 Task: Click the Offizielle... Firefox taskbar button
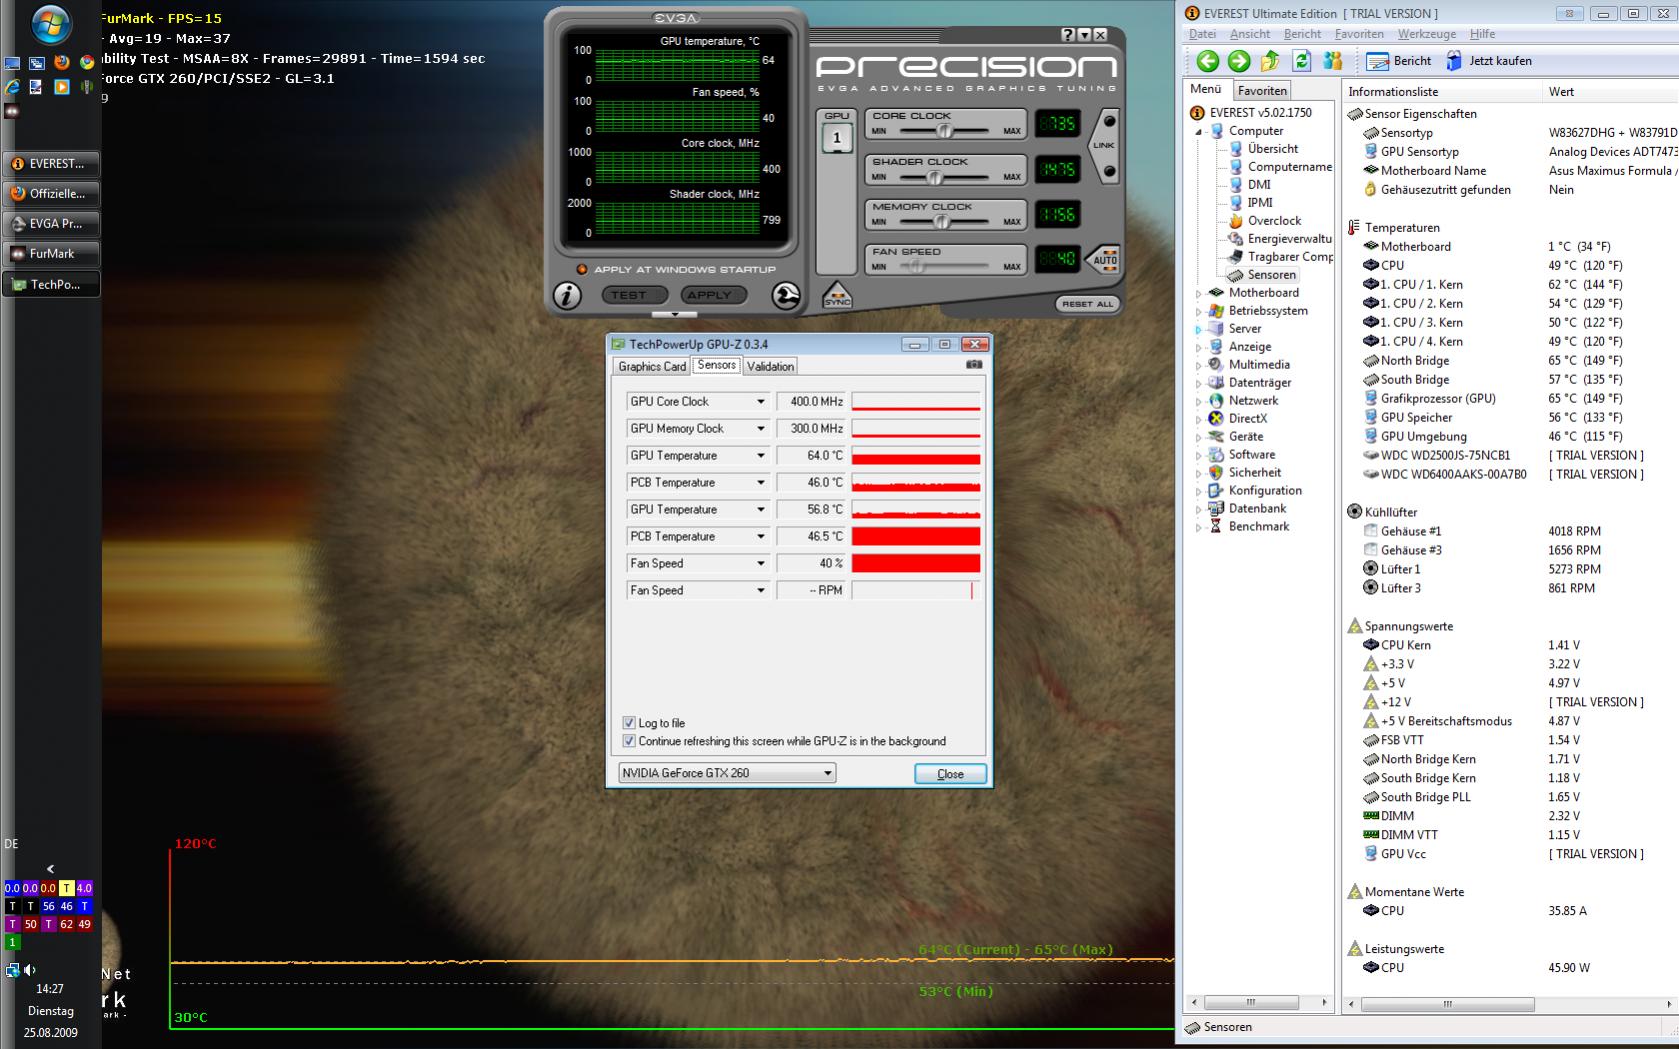click(x=52, y=194)
